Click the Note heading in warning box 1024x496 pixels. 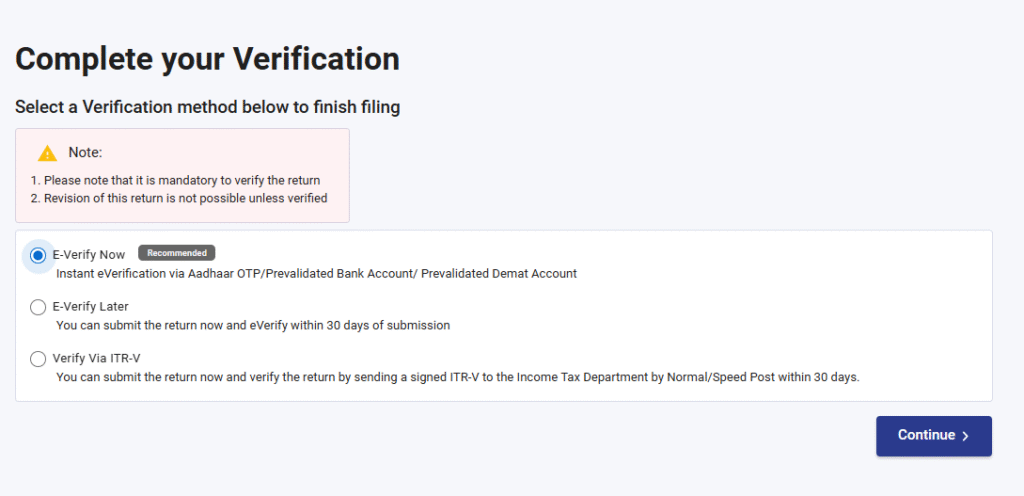(86, 153)
